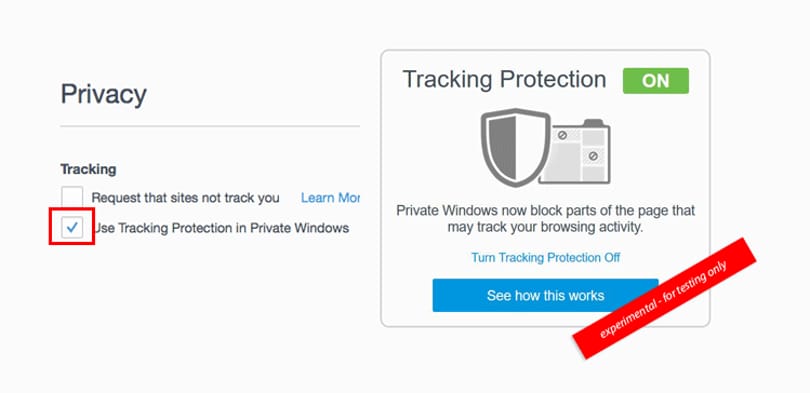Click the tab handle atop the browser illustration
This screenshot has width=810, height=393.
(x=594, y=122)
